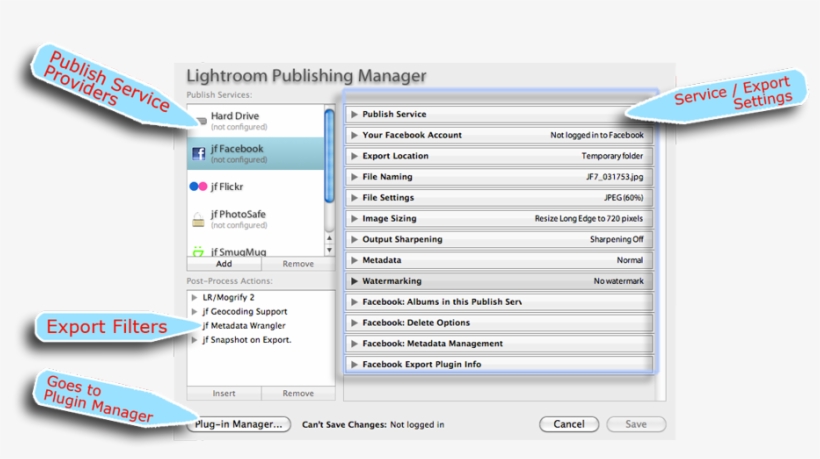Expand the Image Sizing section

coord(354,219)
